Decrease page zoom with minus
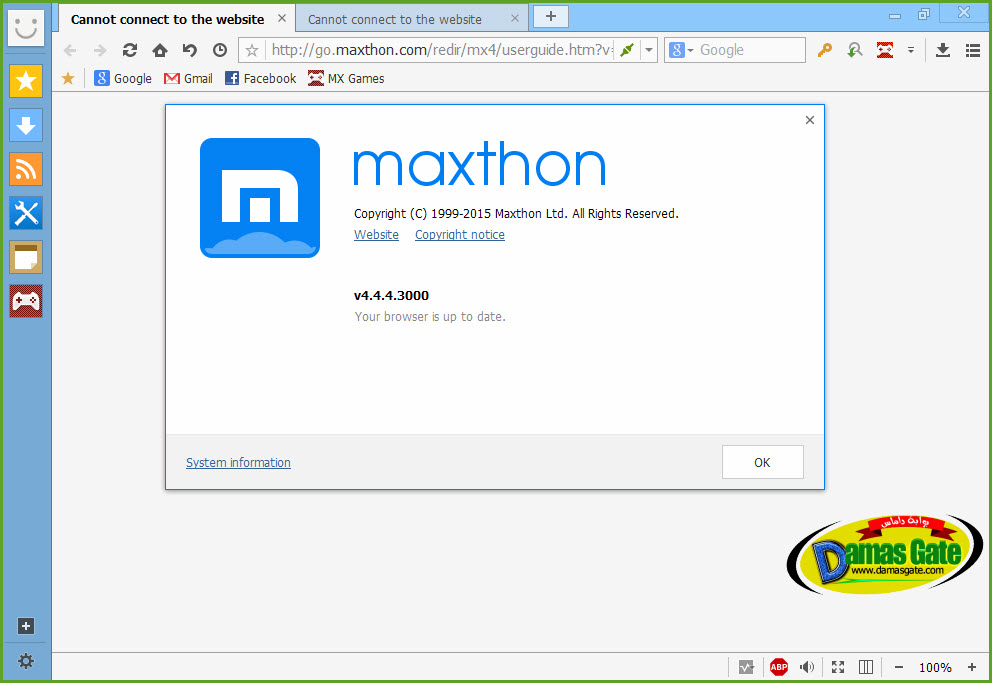992x683 pixels. click(x=898, y=667)
